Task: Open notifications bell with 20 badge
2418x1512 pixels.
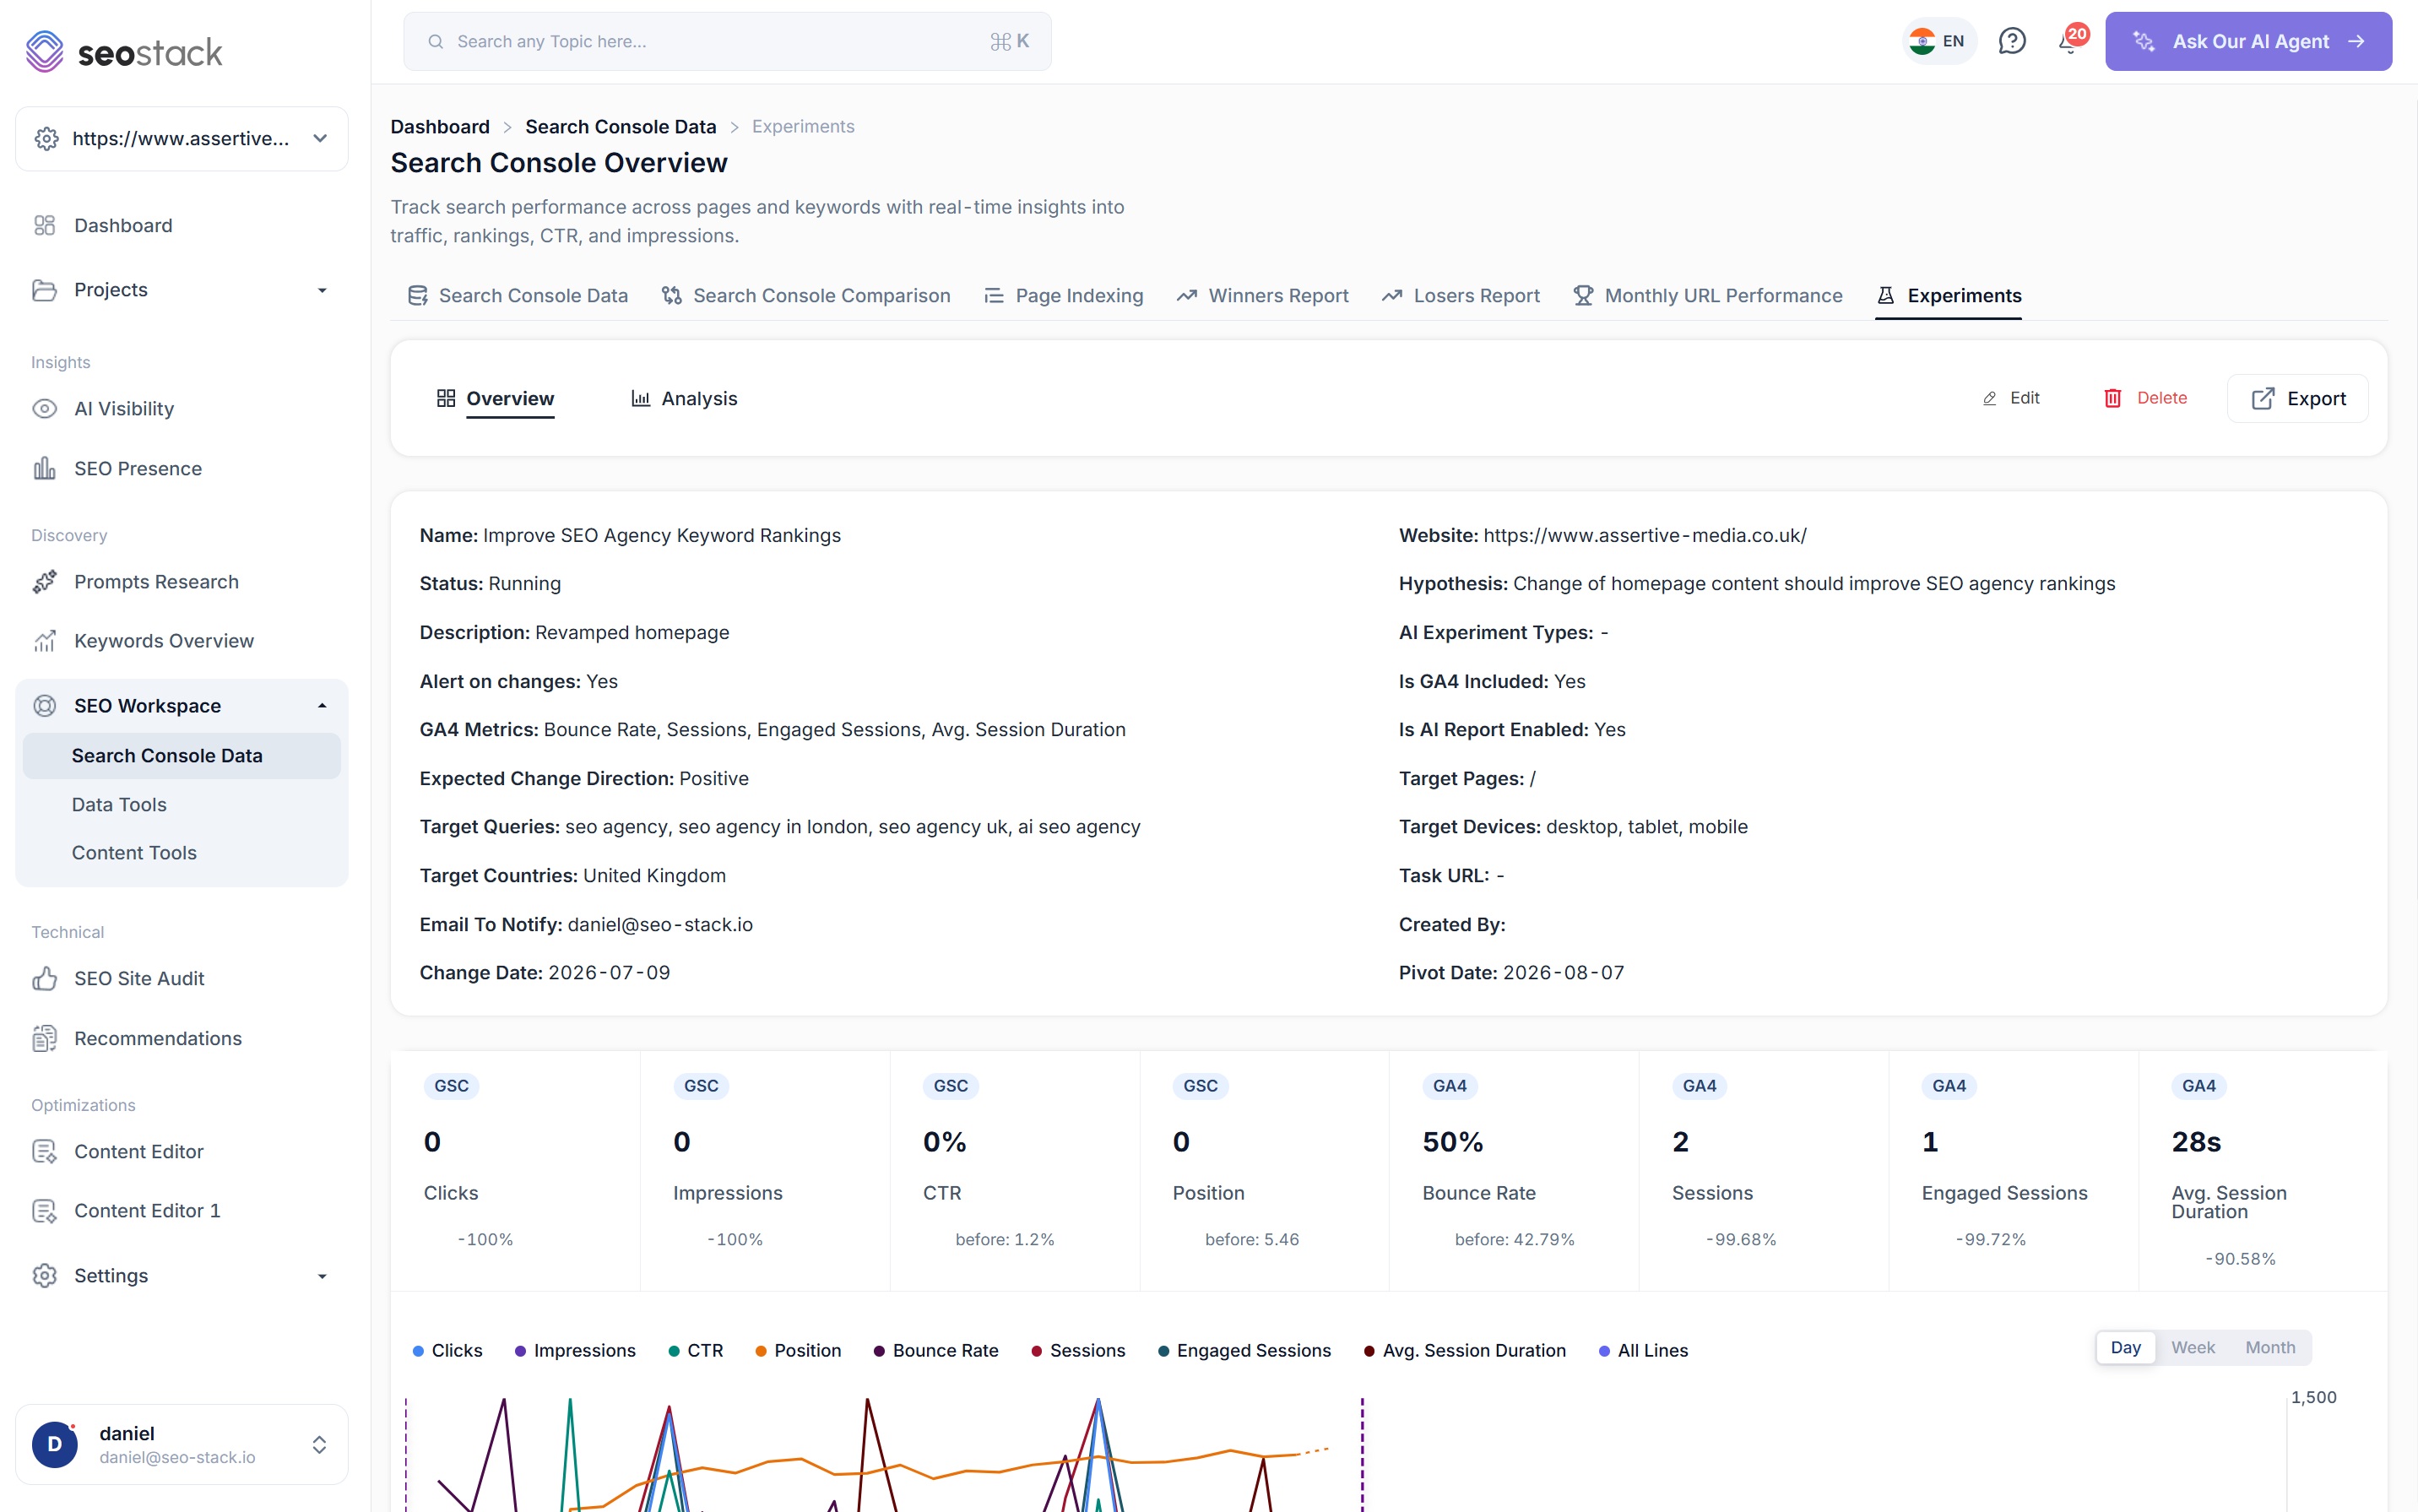Action: [2070, 40]
